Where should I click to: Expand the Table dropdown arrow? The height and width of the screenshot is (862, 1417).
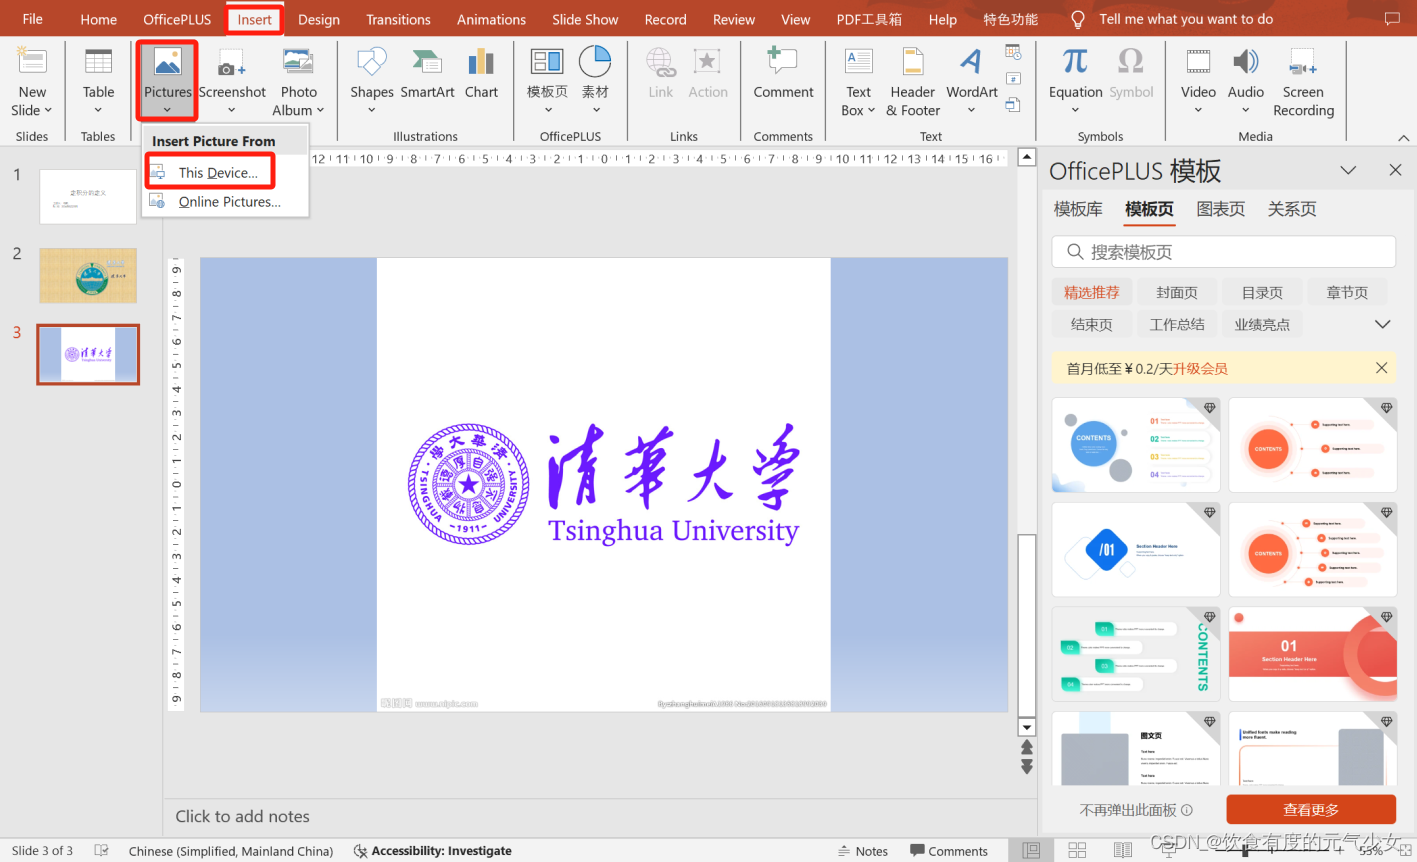[x=98, y=111]
